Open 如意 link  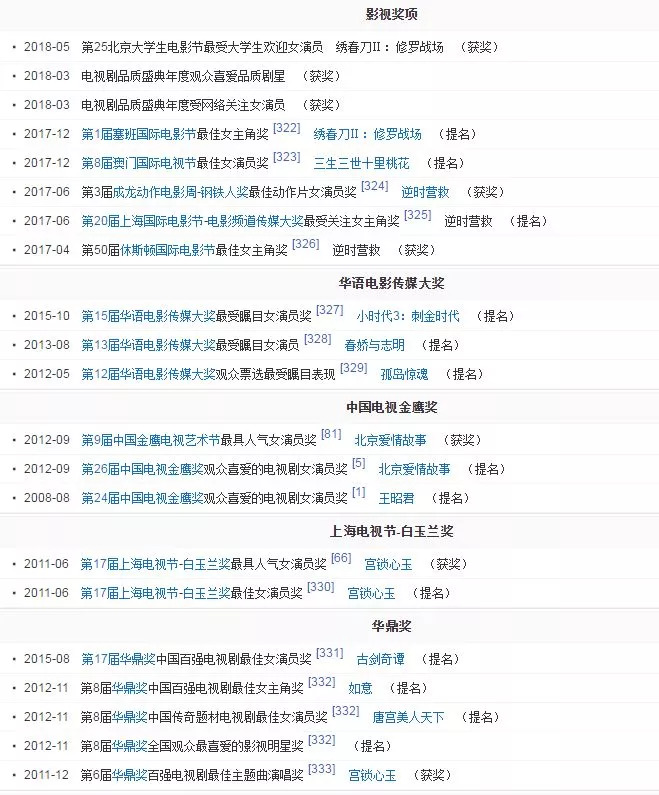pos(360,688)
